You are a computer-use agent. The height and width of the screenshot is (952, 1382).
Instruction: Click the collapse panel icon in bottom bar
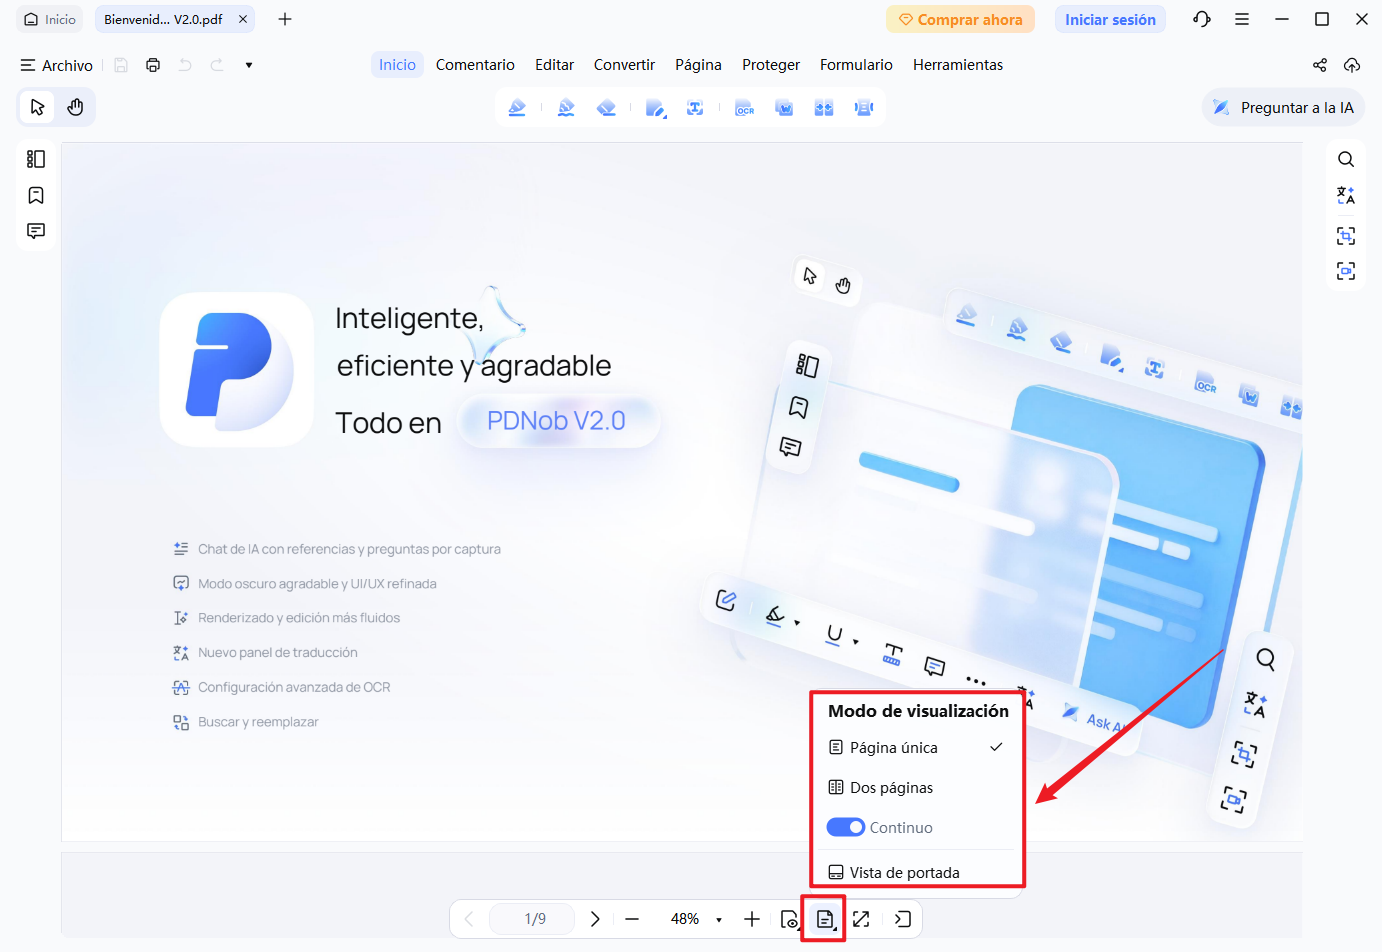902,919
